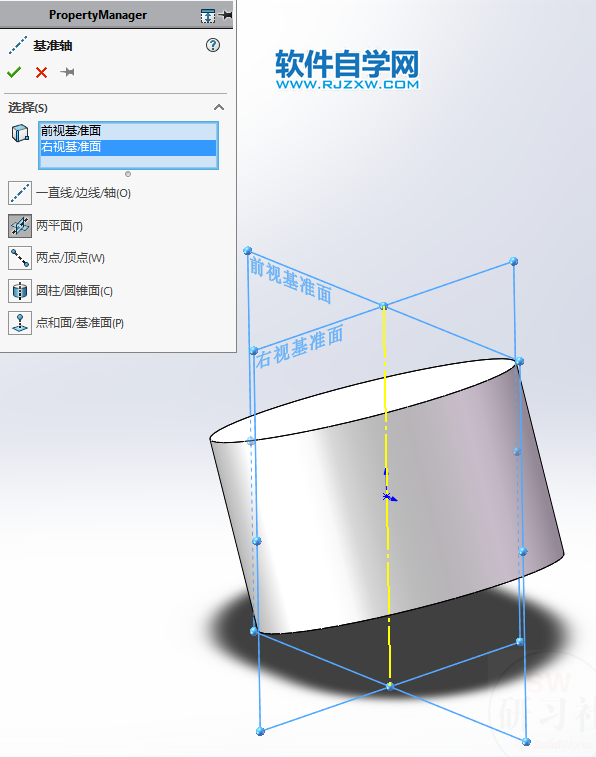Click the 基准轴 feature icon in title
Image resolution: width=596 pixels, height=757 pixels.
point(18,45)
